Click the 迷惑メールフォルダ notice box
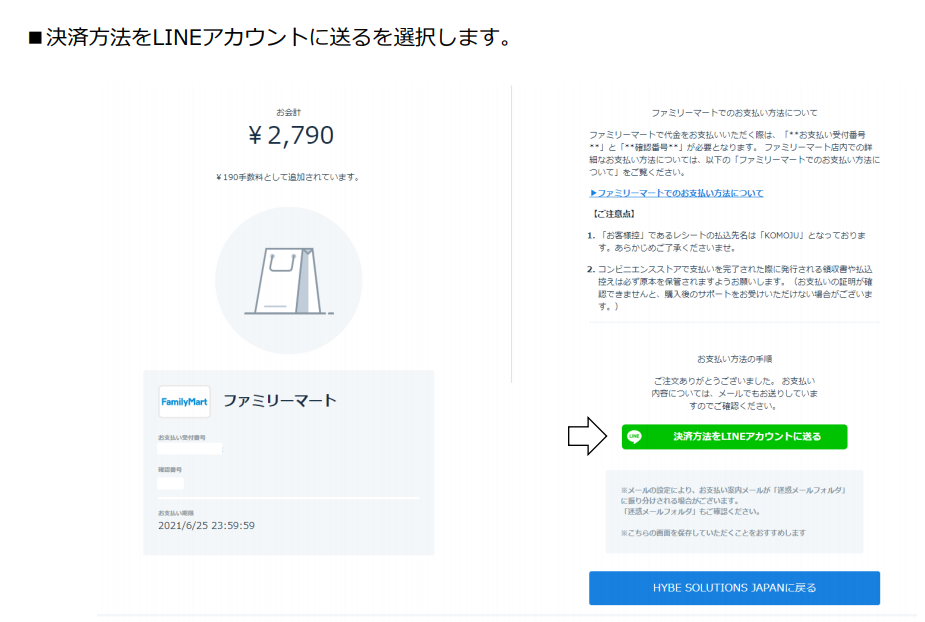925x622 pixels. pos(734,511)
